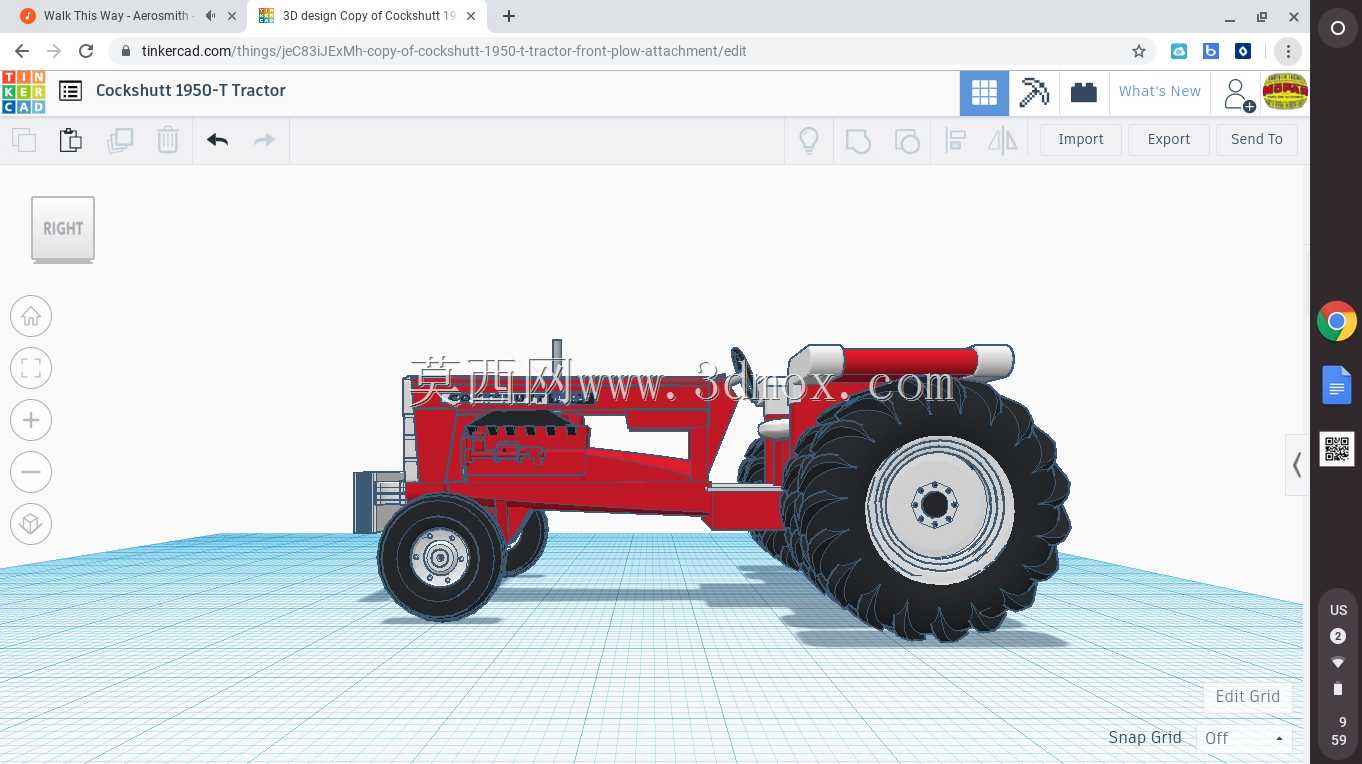Rename the design title Cockshutt 1950-T Tractor
This screenshot has height=764, width=1362.
tap(191, 90)
